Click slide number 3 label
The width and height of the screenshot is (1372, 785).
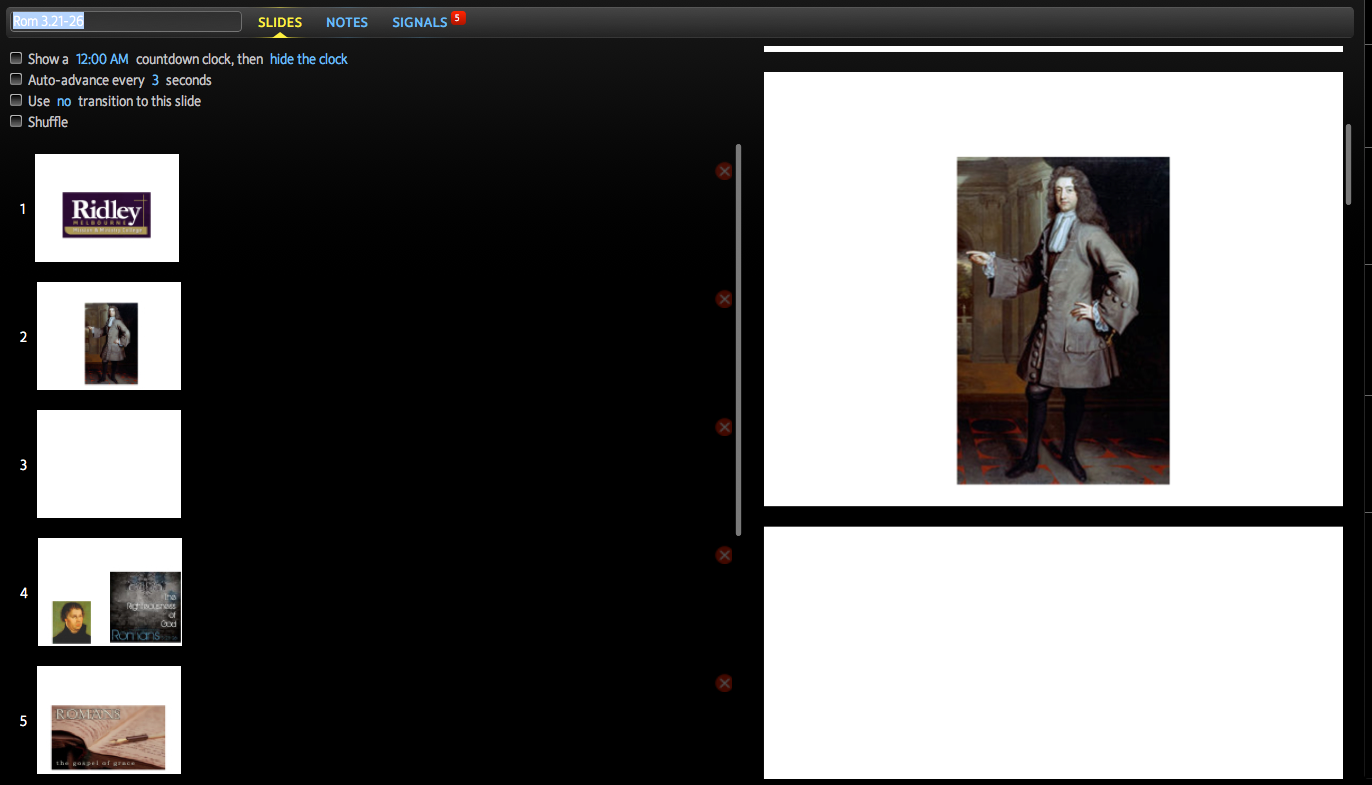pos(23,465)
